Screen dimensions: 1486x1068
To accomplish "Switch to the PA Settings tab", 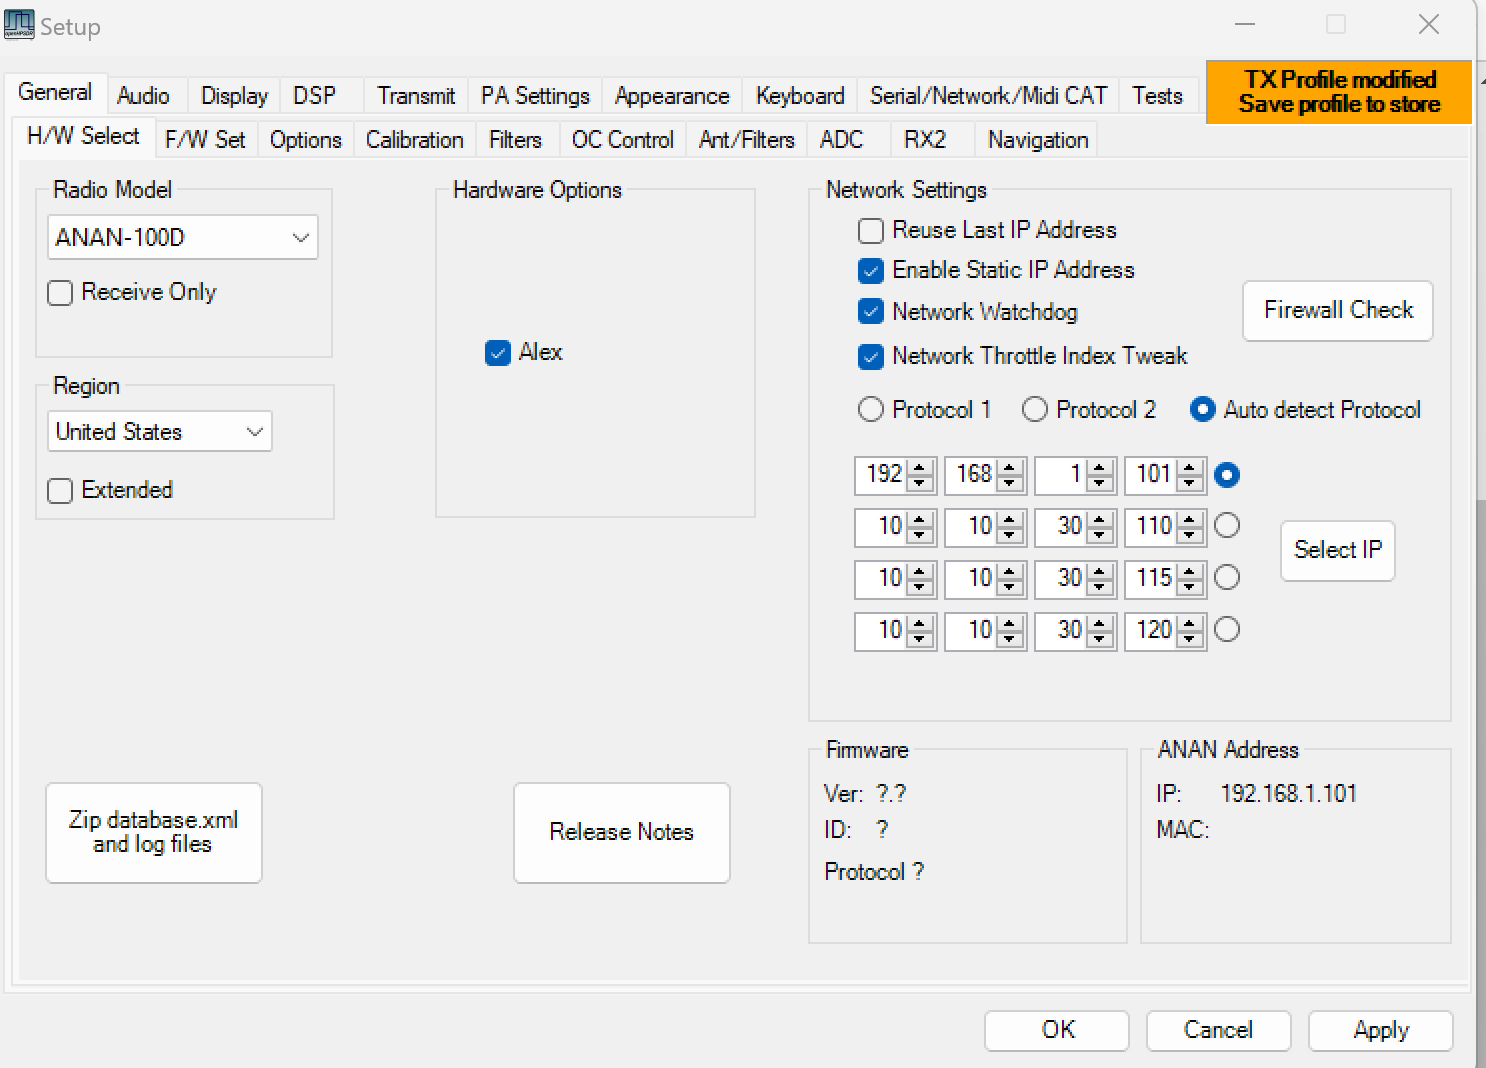I will click(x=535, y=96).
